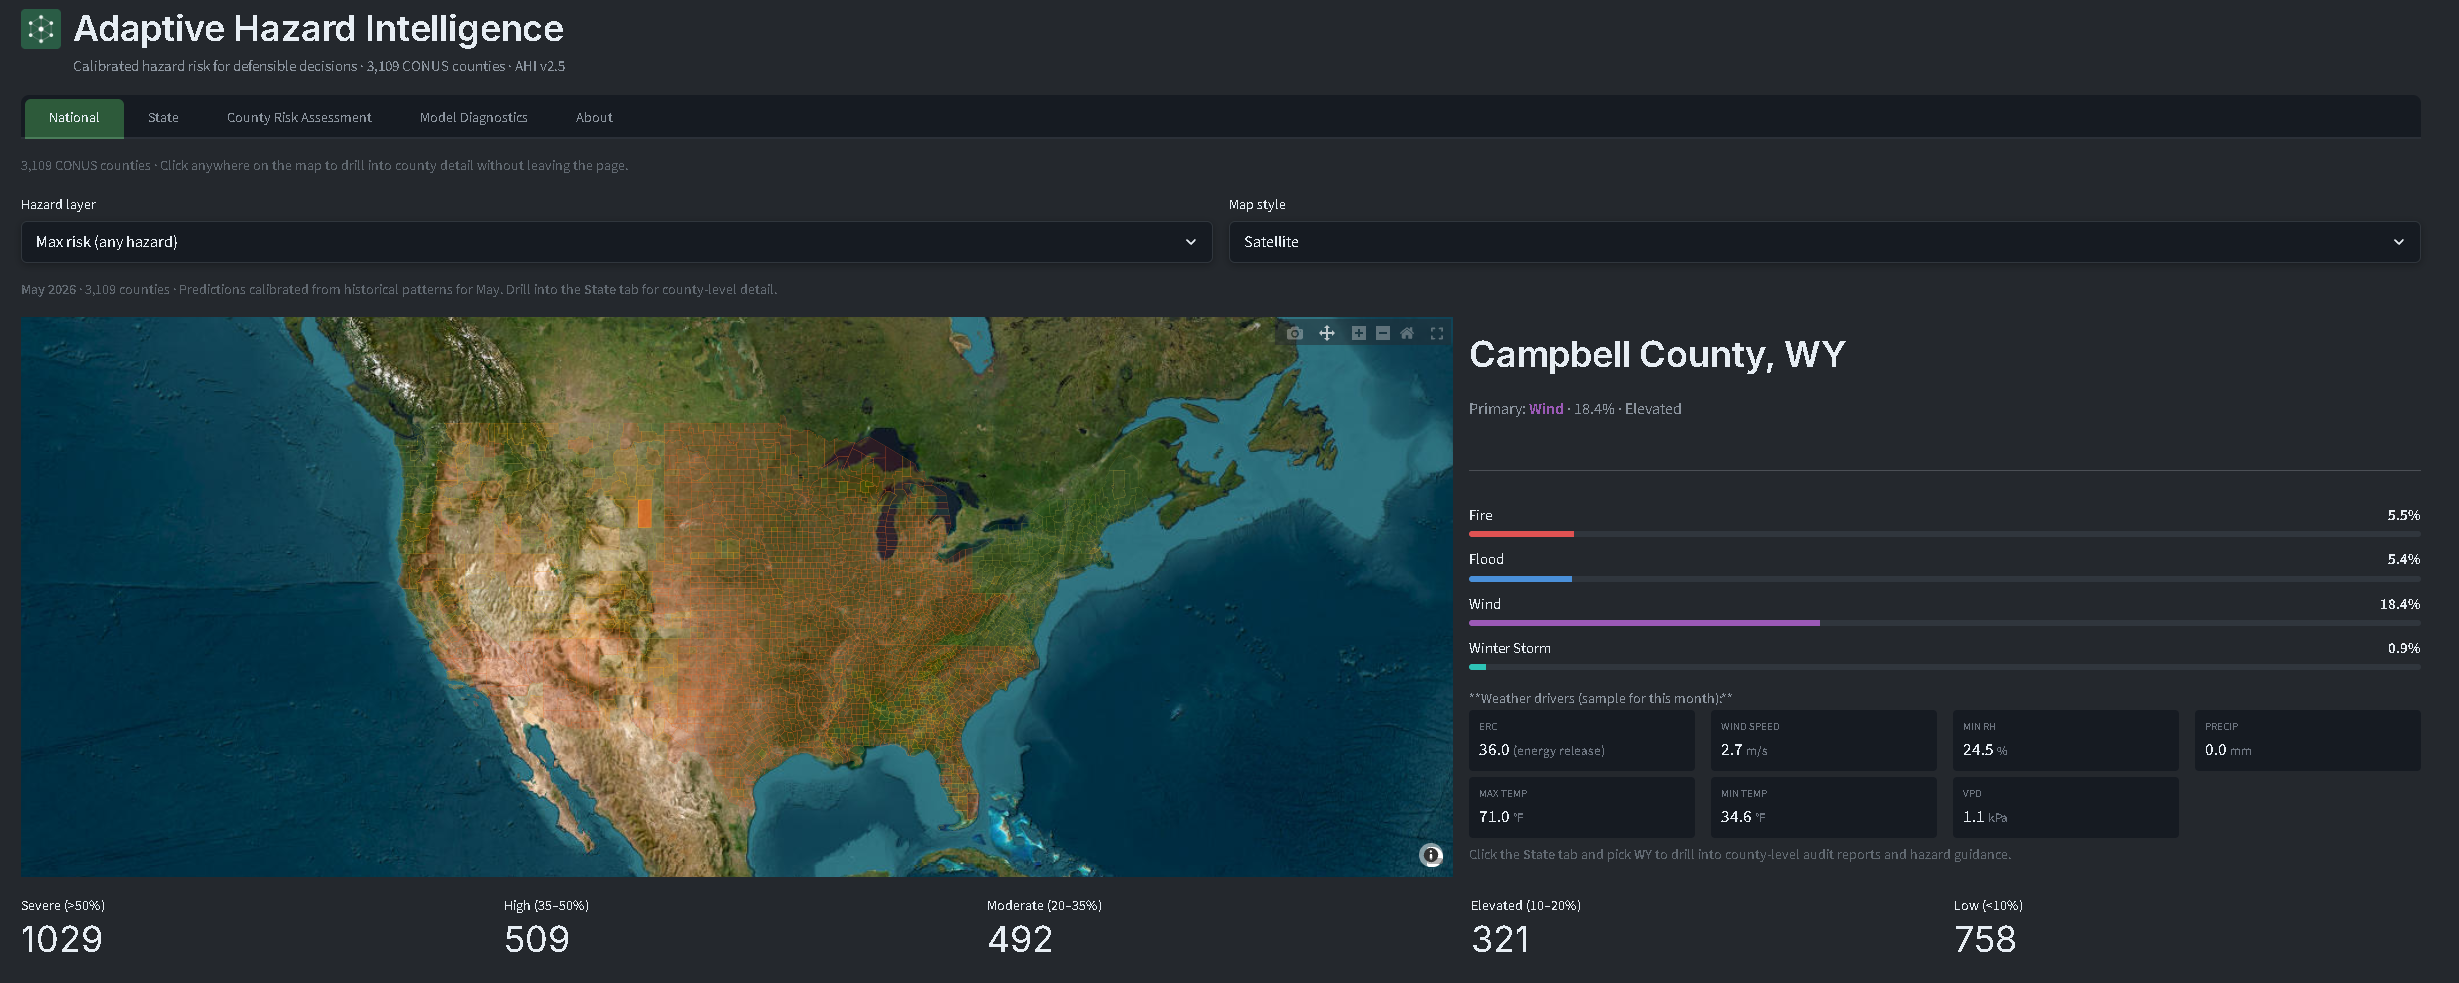Click the Severe count 1029
2459x983 pixels.
62,939
